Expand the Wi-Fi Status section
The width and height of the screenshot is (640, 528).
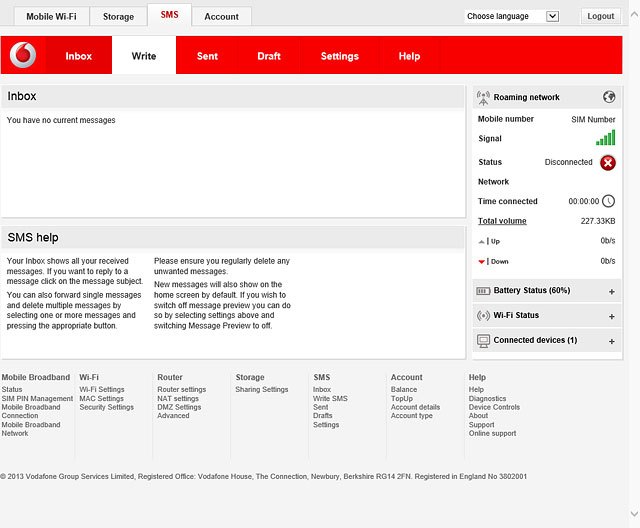tap(611, 316)
